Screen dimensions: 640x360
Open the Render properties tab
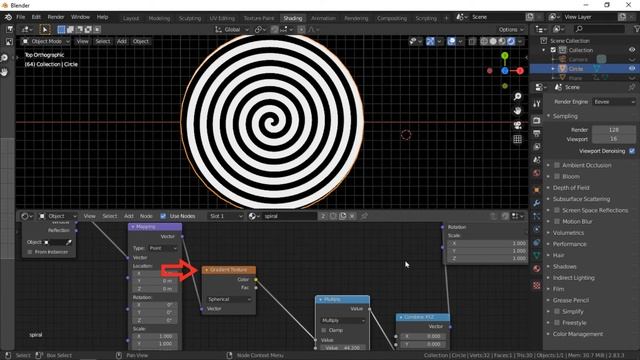tap(537, 120)
